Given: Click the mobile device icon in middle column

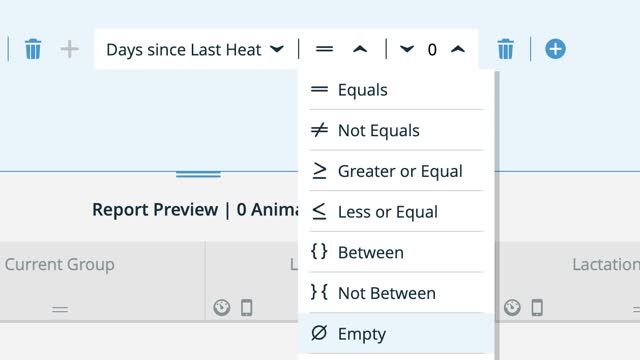Looking at the screenshot, I should click(x=247, y=308).
